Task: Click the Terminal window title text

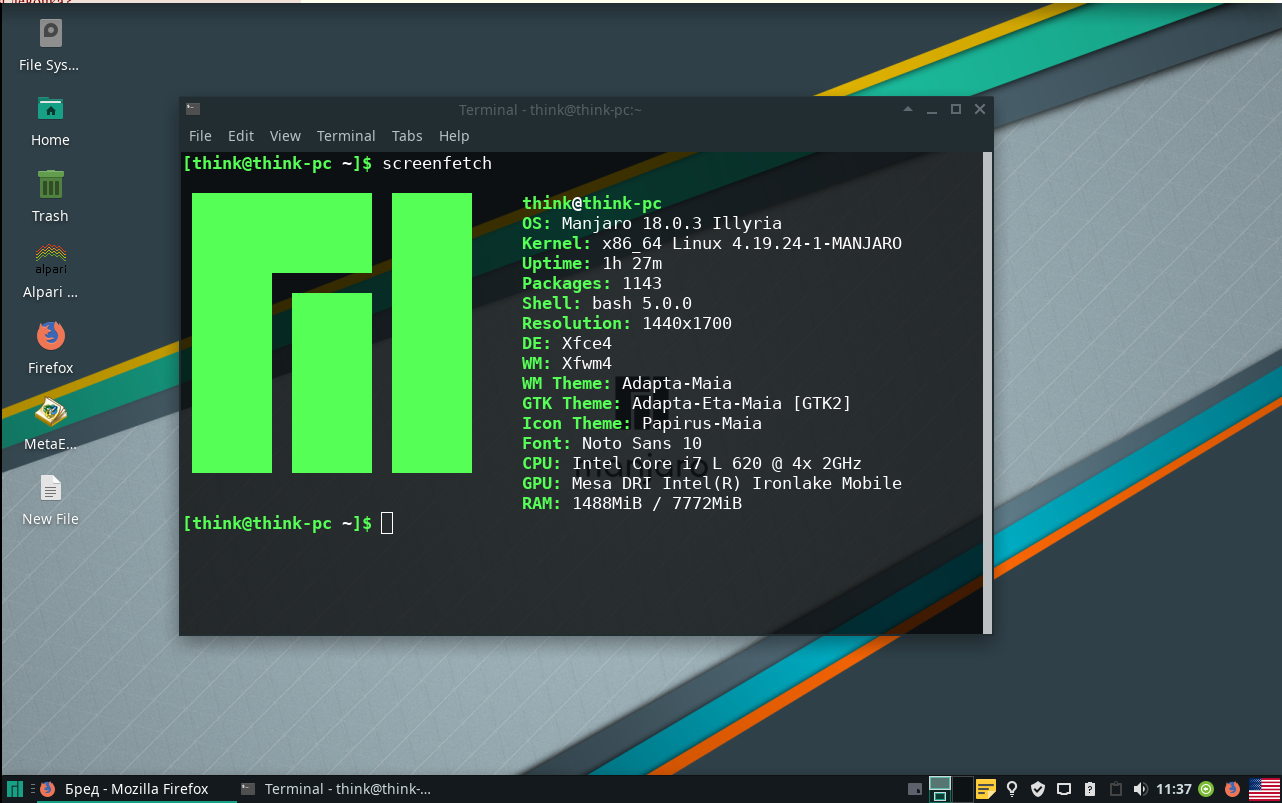Action: click(x=550, y=110)
